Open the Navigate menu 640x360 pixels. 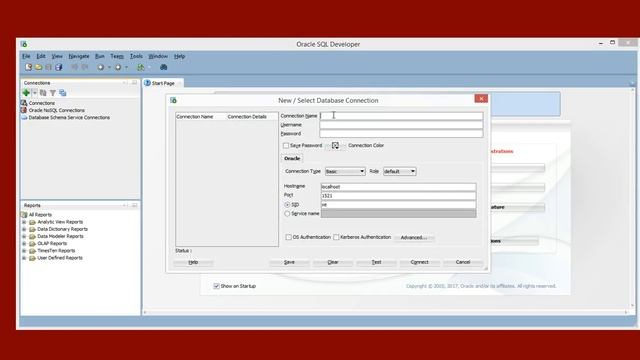79,56
